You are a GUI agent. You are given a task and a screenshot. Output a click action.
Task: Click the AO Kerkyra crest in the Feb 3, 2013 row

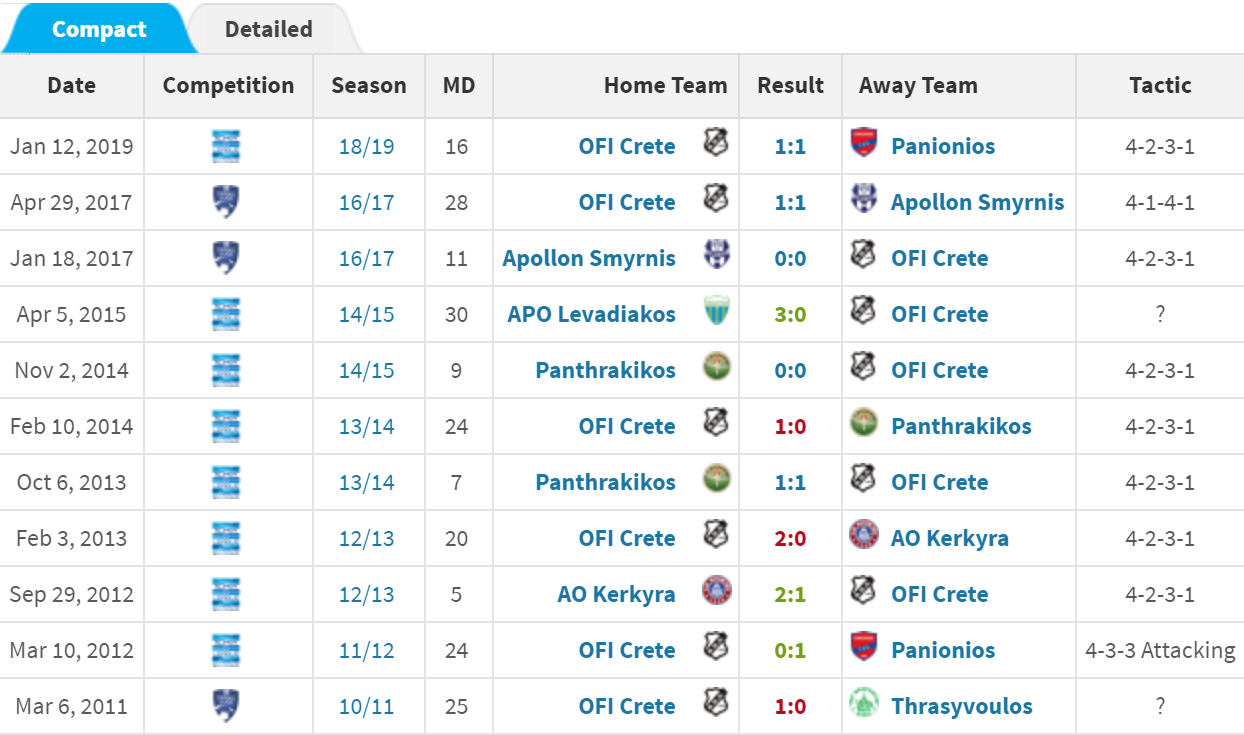(863, 535)
